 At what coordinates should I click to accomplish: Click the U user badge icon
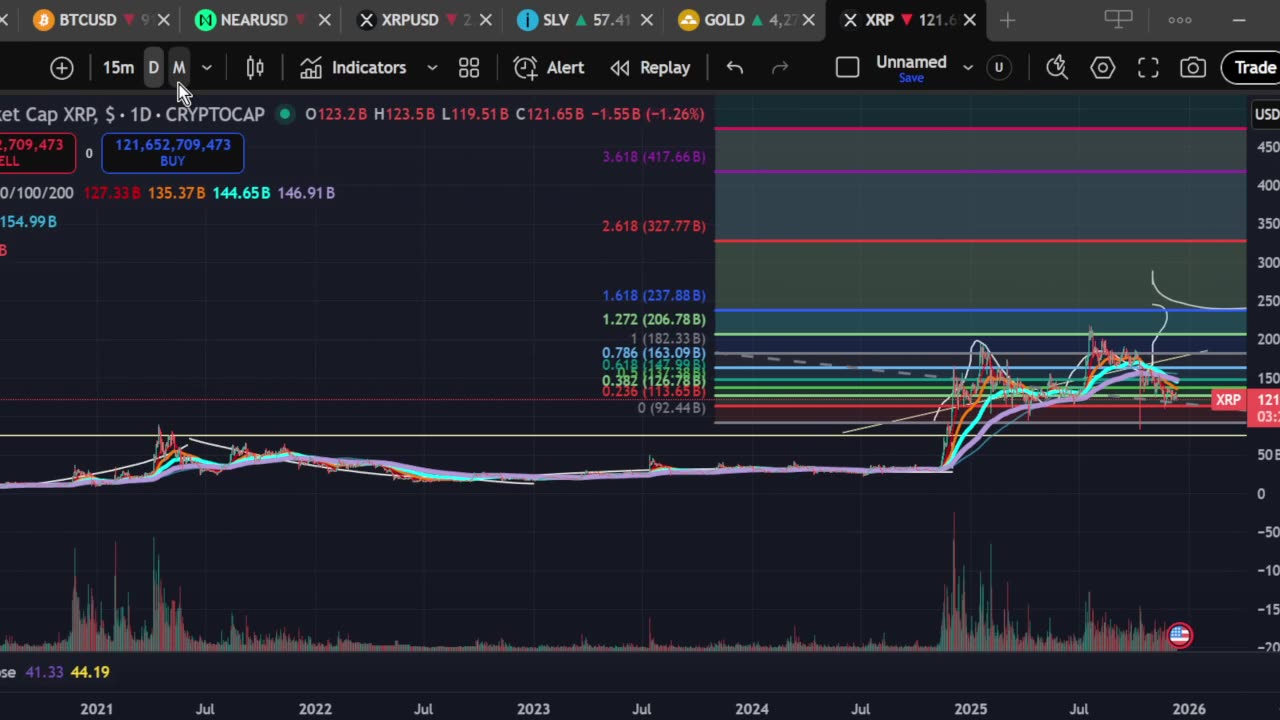998,68
